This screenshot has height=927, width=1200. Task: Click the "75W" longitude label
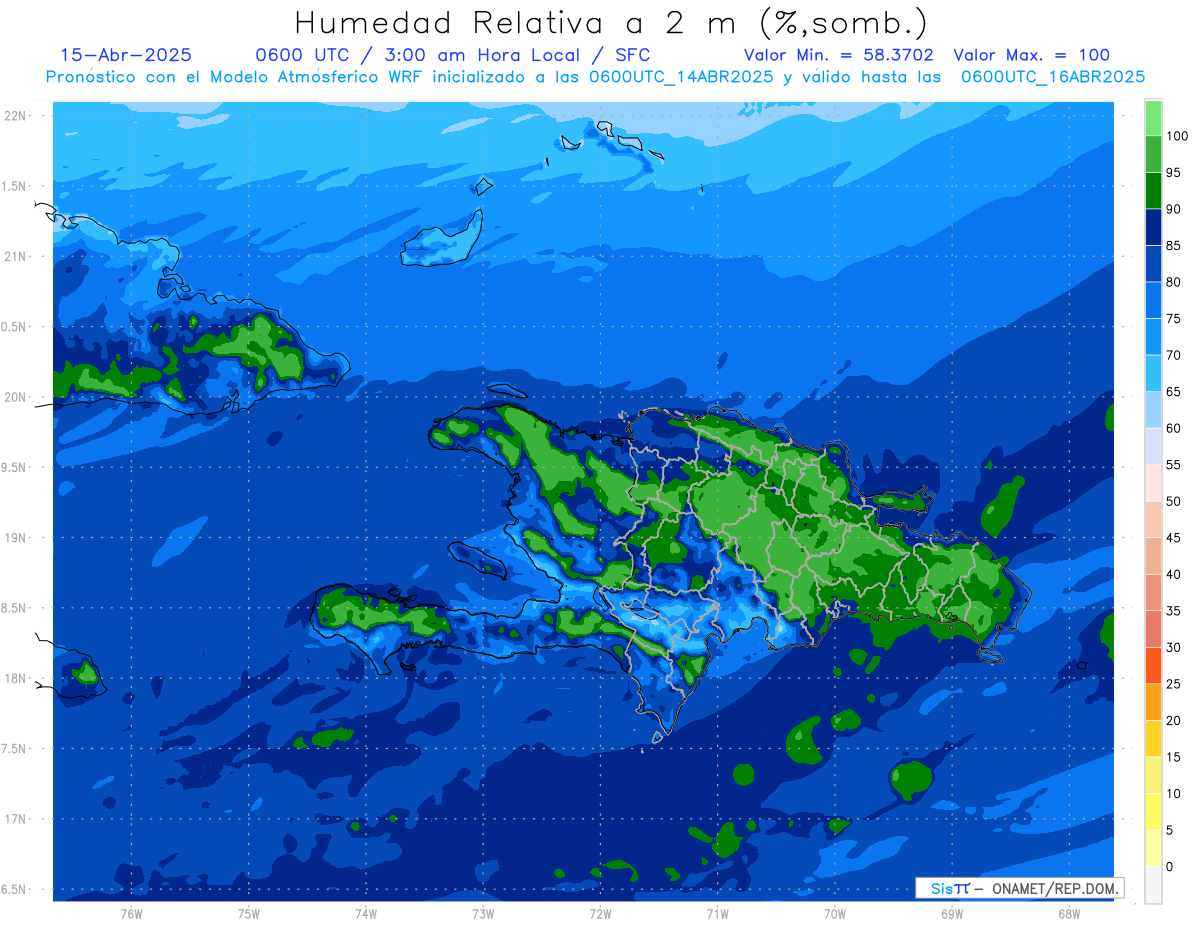(249, 914)
